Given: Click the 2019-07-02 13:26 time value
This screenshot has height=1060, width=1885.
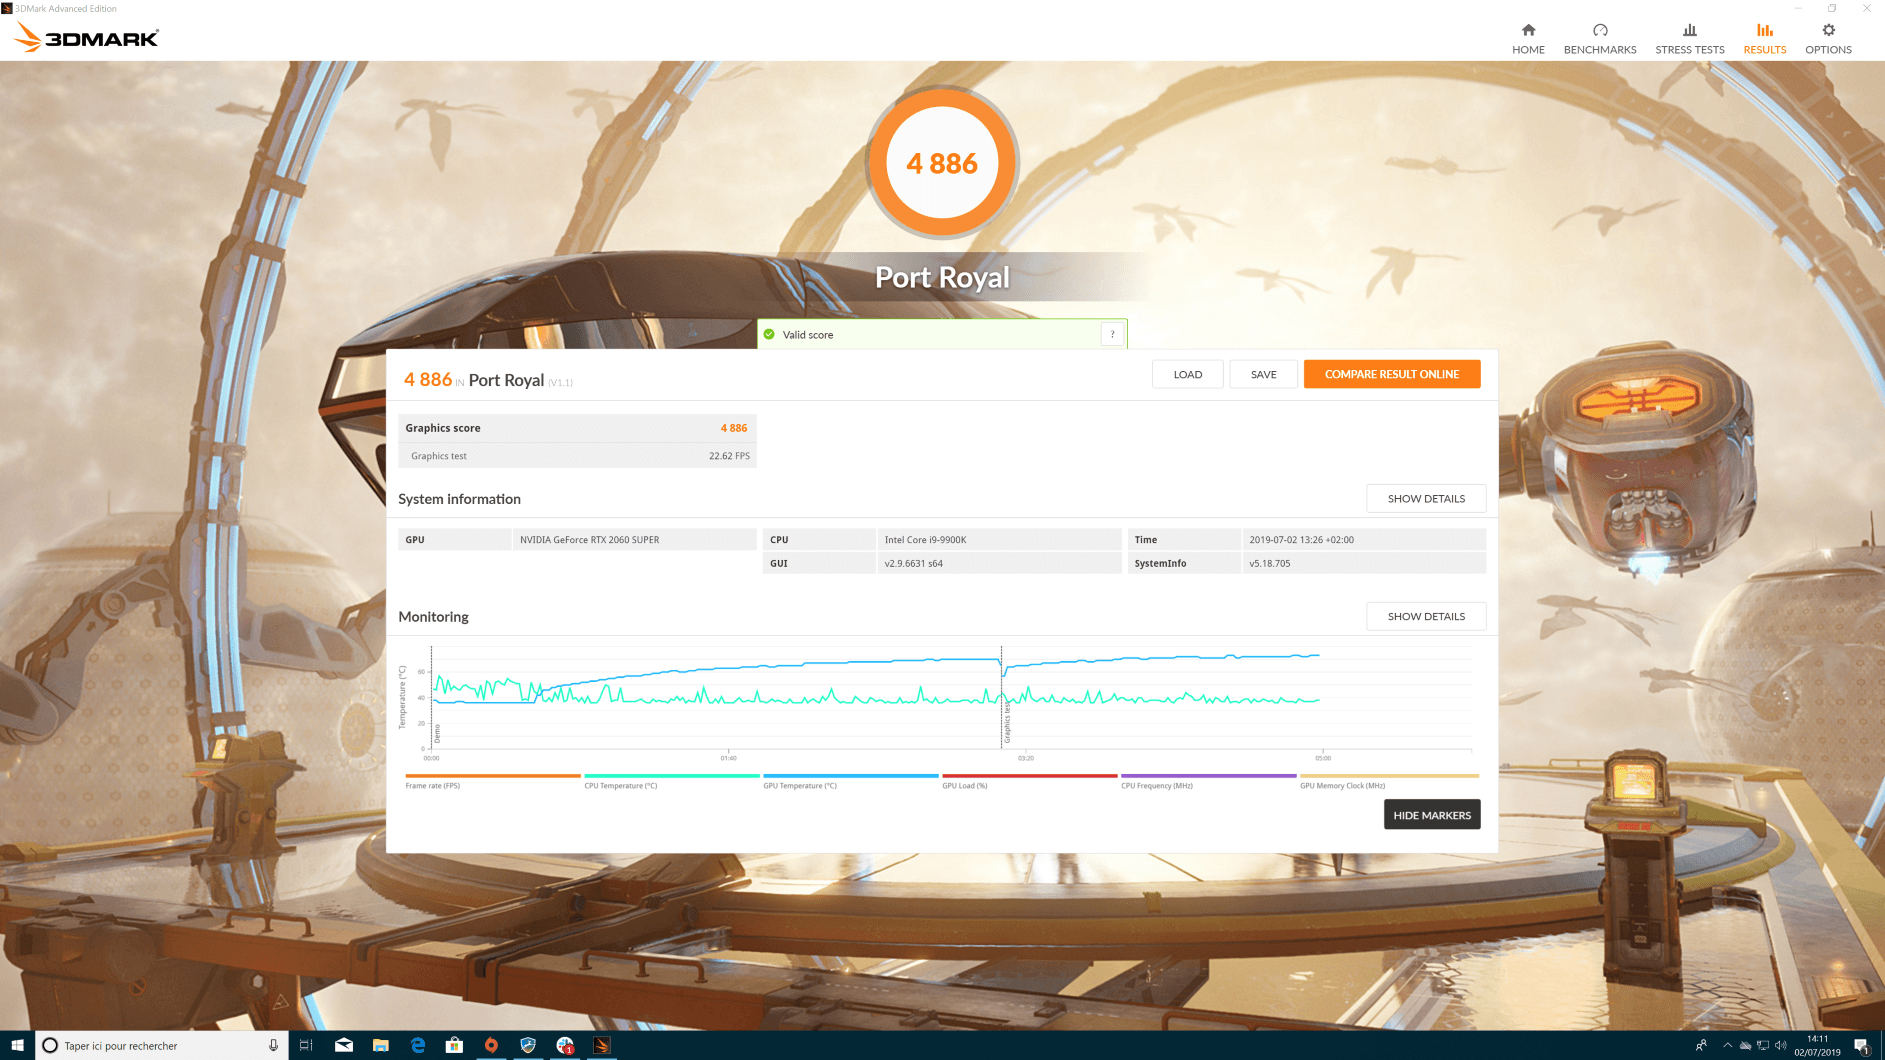Looking at the screenshot, I should [x=1301, y=540].
